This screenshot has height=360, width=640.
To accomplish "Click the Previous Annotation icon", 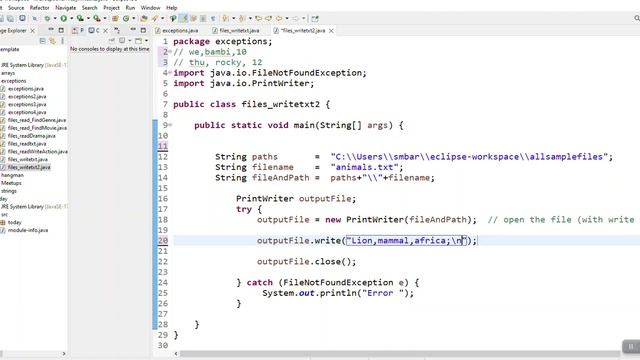I will pyautogui.click(x=242, y=18).
